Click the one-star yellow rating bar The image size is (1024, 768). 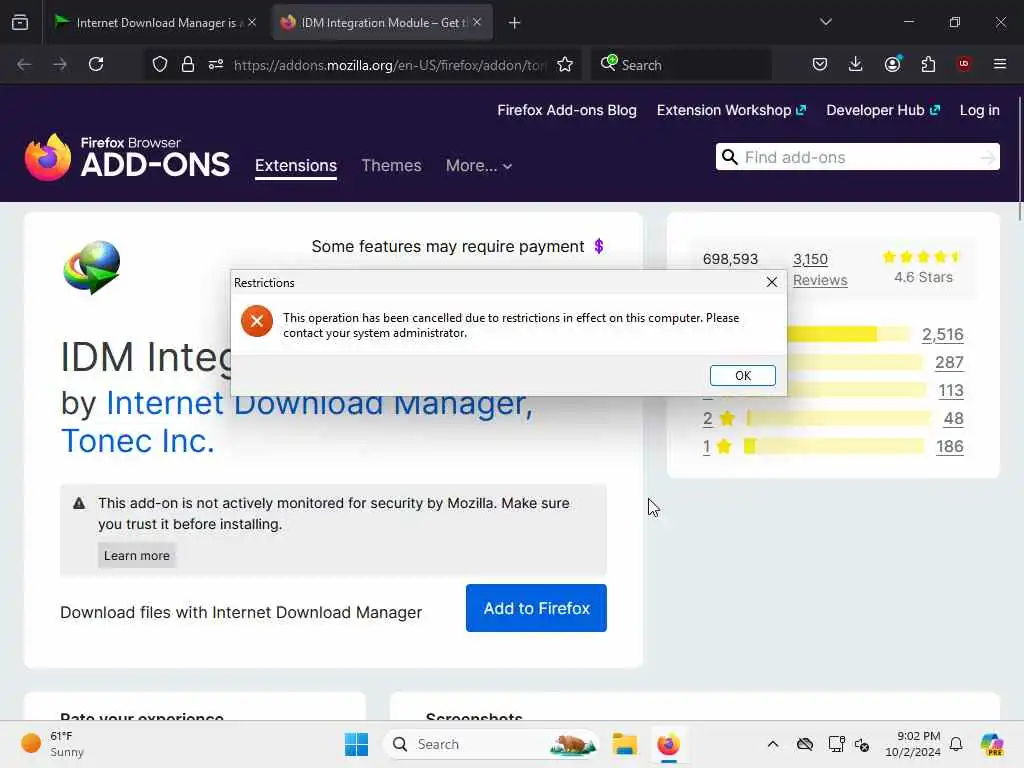(x=834, y=447)
